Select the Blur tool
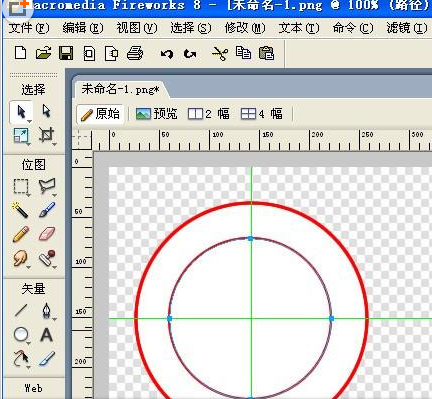Viewport: 432px width, 399px height. [20, 259]
